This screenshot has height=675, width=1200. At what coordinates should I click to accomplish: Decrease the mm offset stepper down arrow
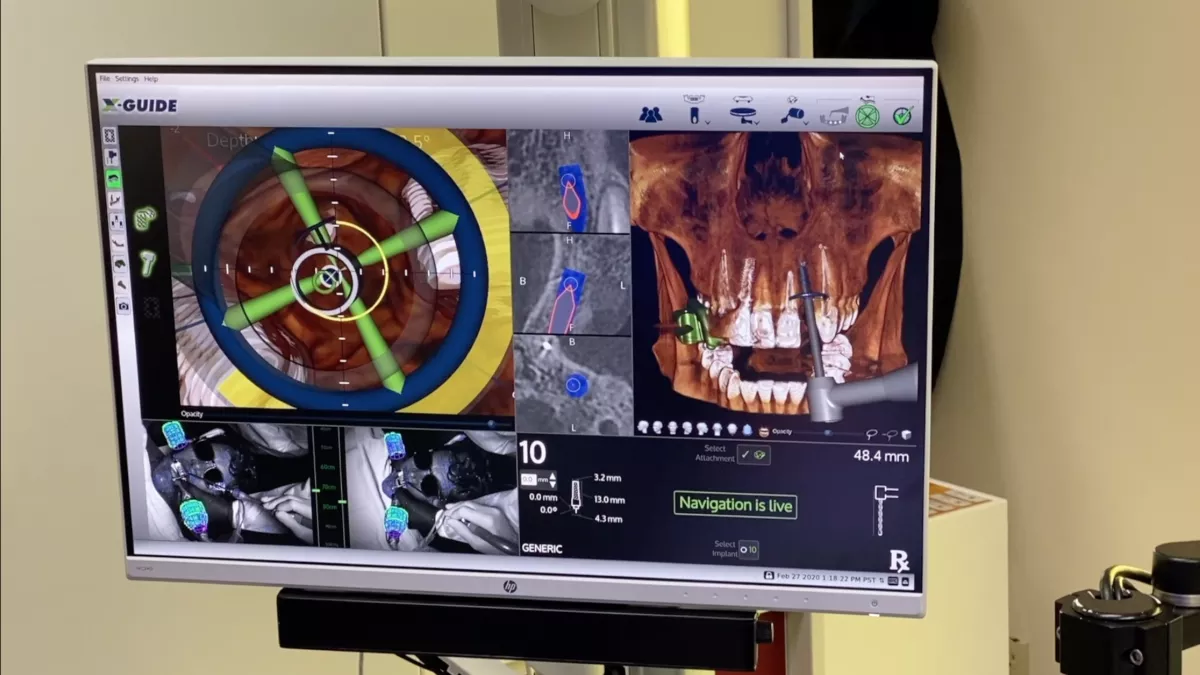(x=553, y=485)
